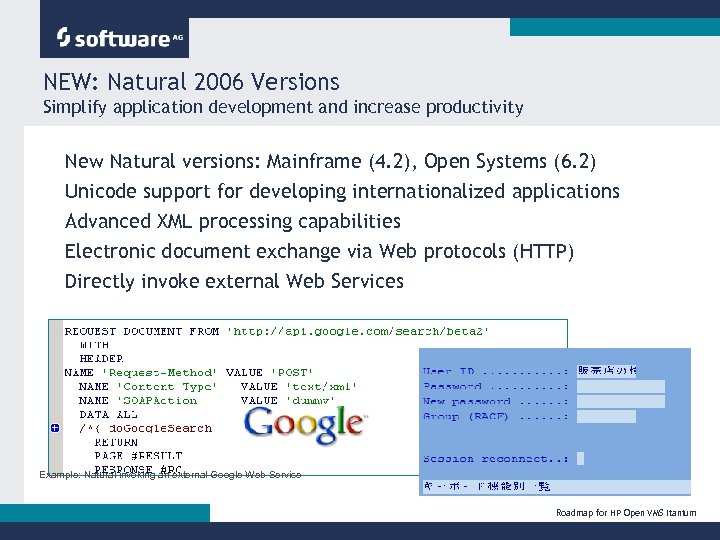Click the 'Content Type' string in code
Viewport: 720px width, 540px height.
[x=167, y=387]
